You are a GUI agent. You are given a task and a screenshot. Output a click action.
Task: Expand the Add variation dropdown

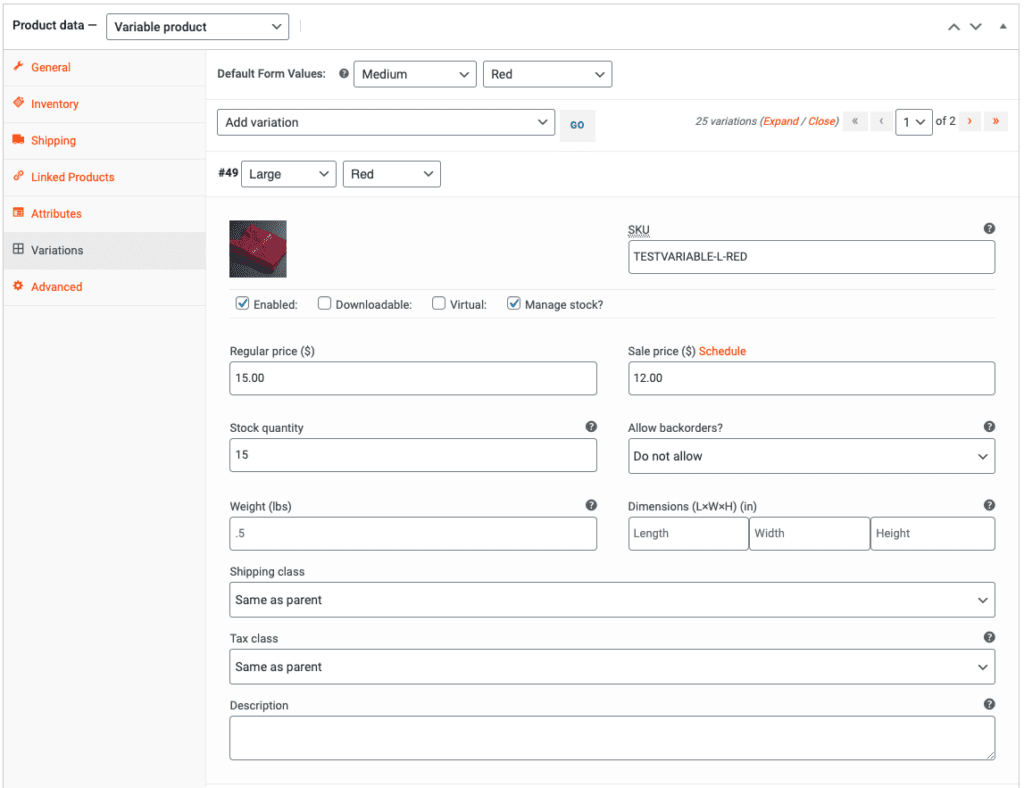[x=385, y=122]
